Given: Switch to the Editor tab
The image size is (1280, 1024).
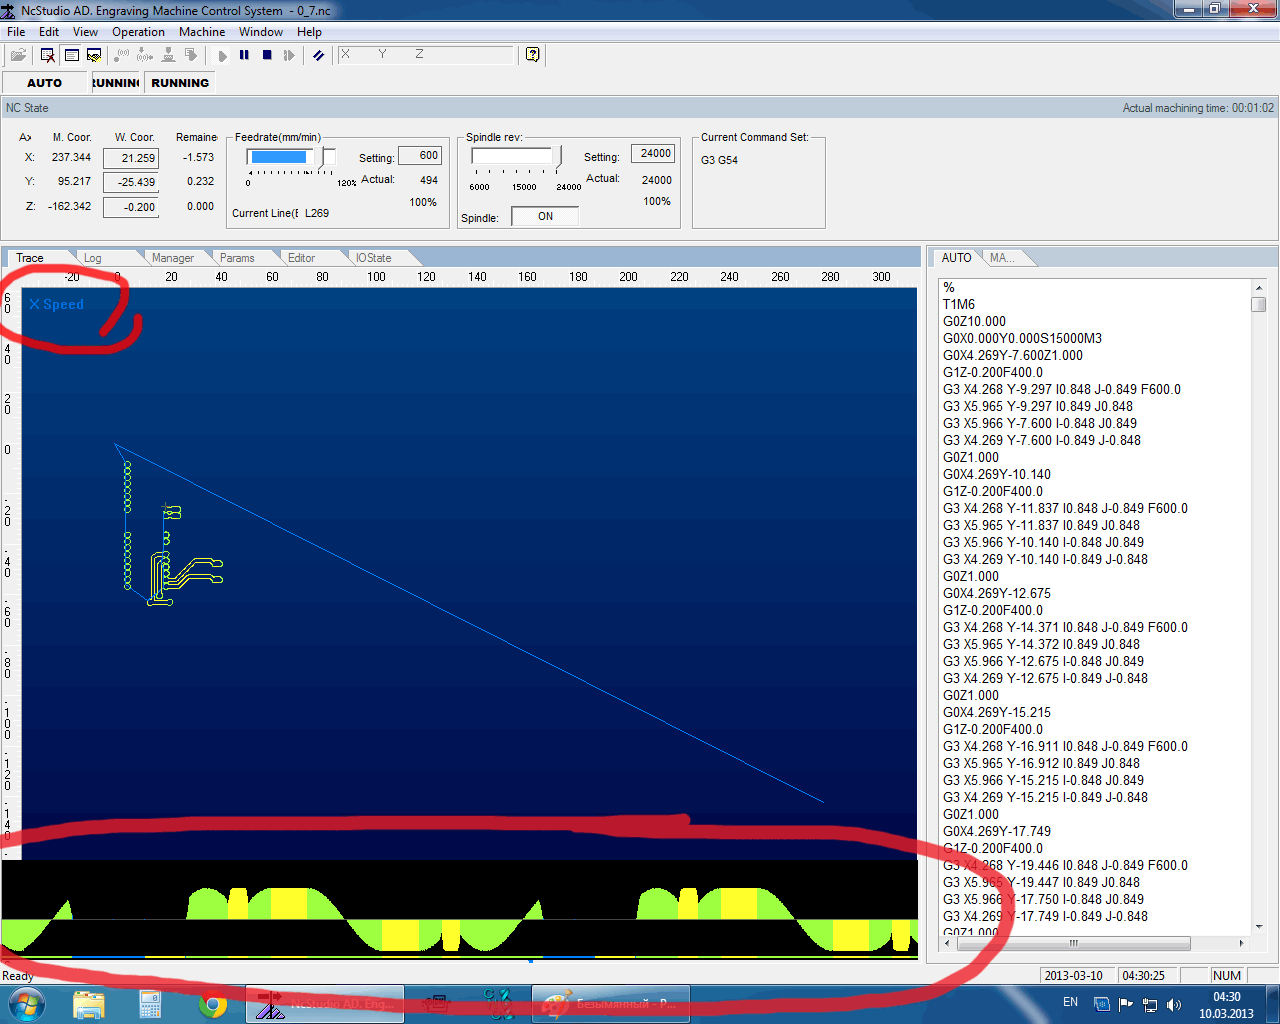Looking at the screenshot, I should 301,258.
